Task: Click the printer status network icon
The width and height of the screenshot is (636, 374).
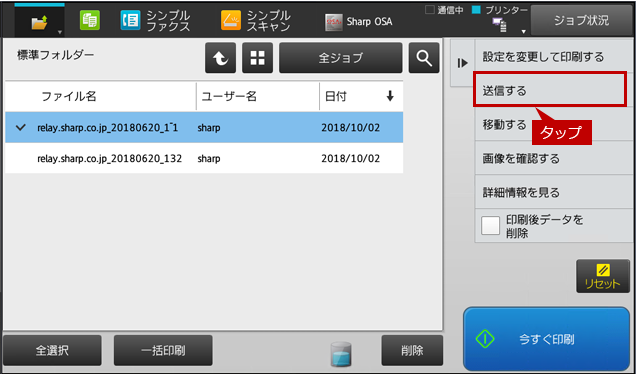Action: 499,26
